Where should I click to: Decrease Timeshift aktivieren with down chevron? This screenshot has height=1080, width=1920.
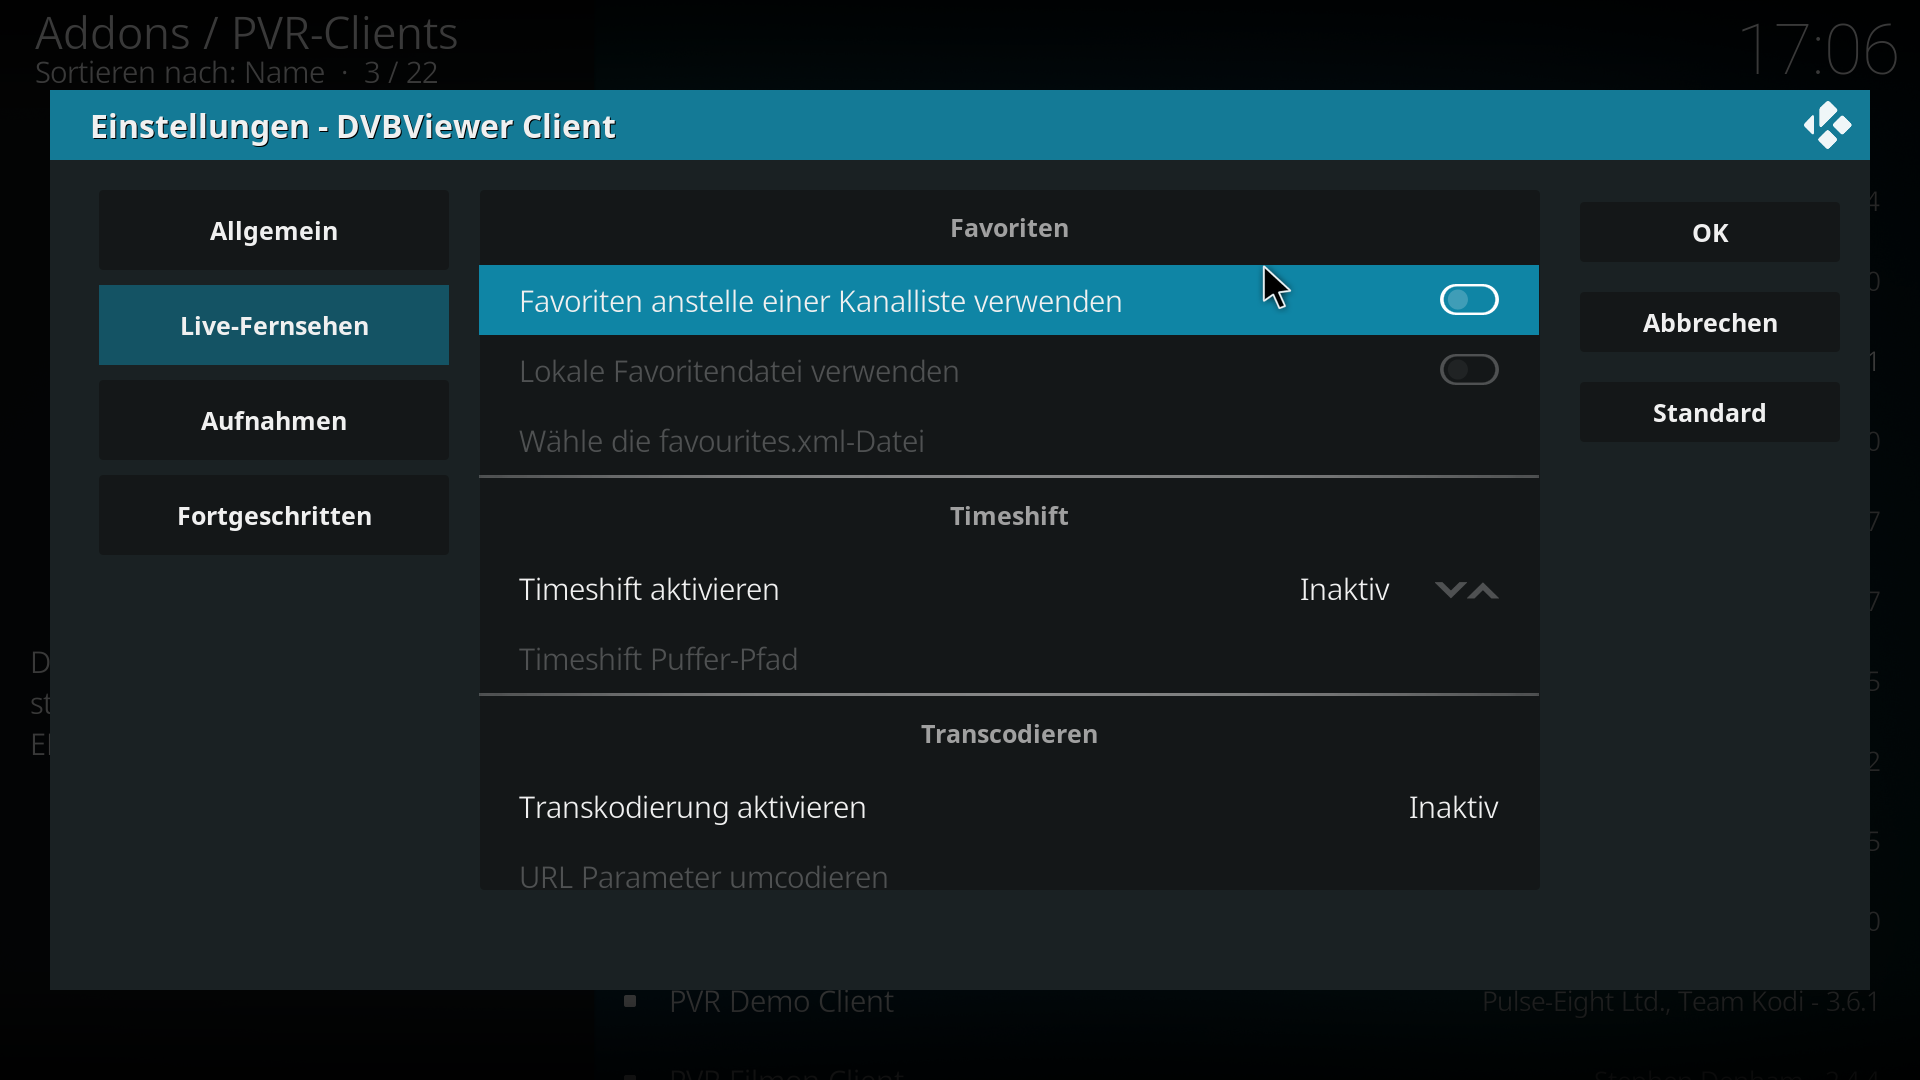point(1449,590)
